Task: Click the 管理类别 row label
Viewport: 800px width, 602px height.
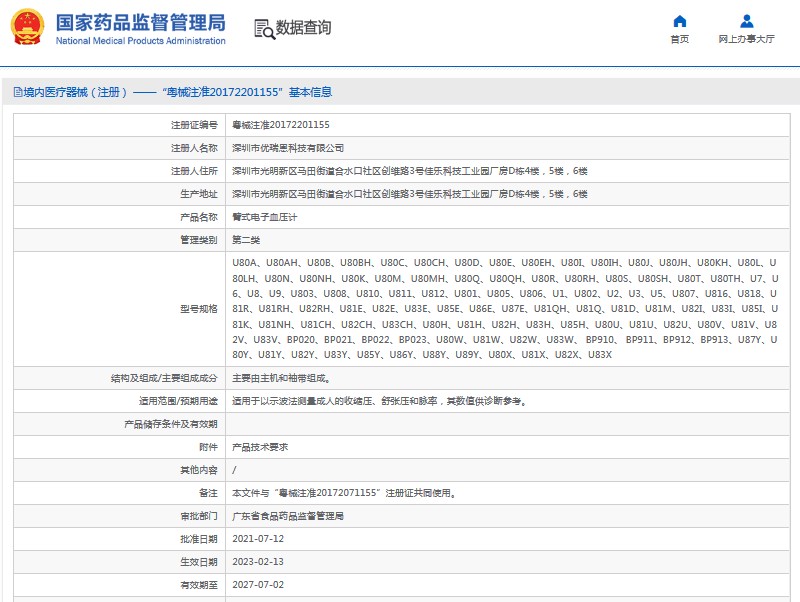Action: coord(198,240)
